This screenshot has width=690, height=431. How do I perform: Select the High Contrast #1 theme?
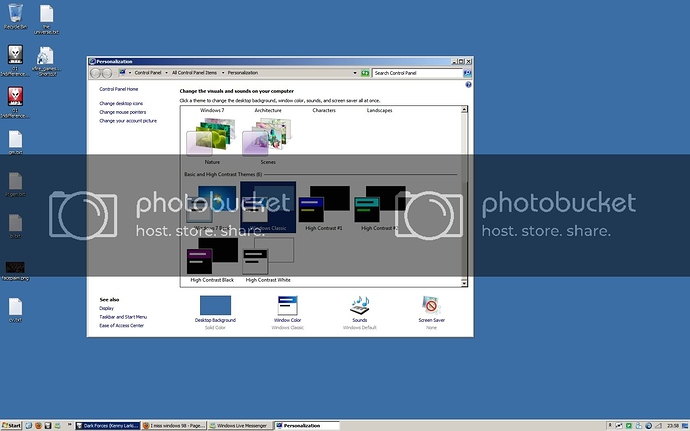tap(323, 207)
